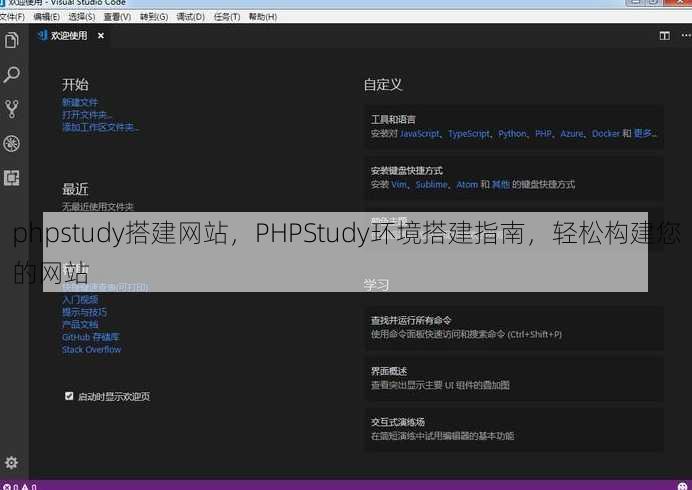Image resolution: width=692 pixels, height=490 pixels.
Task: Open the Stack Overflow link
Action: point(91,350)
